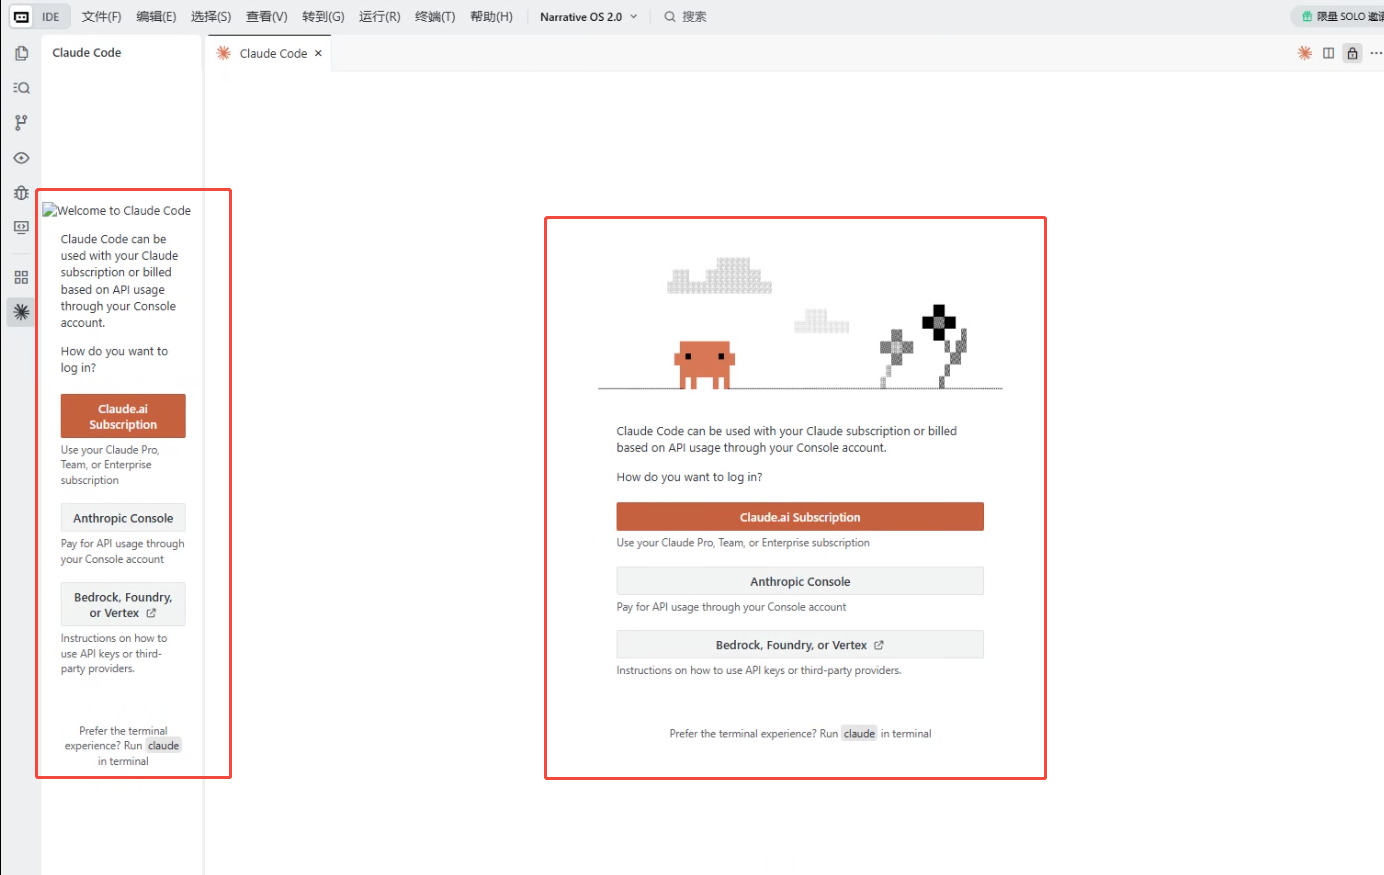Open the editor's three-dot more actions menu
Image resolution: width=1384 pixels, height=875 pixels.
[1376, 53]
